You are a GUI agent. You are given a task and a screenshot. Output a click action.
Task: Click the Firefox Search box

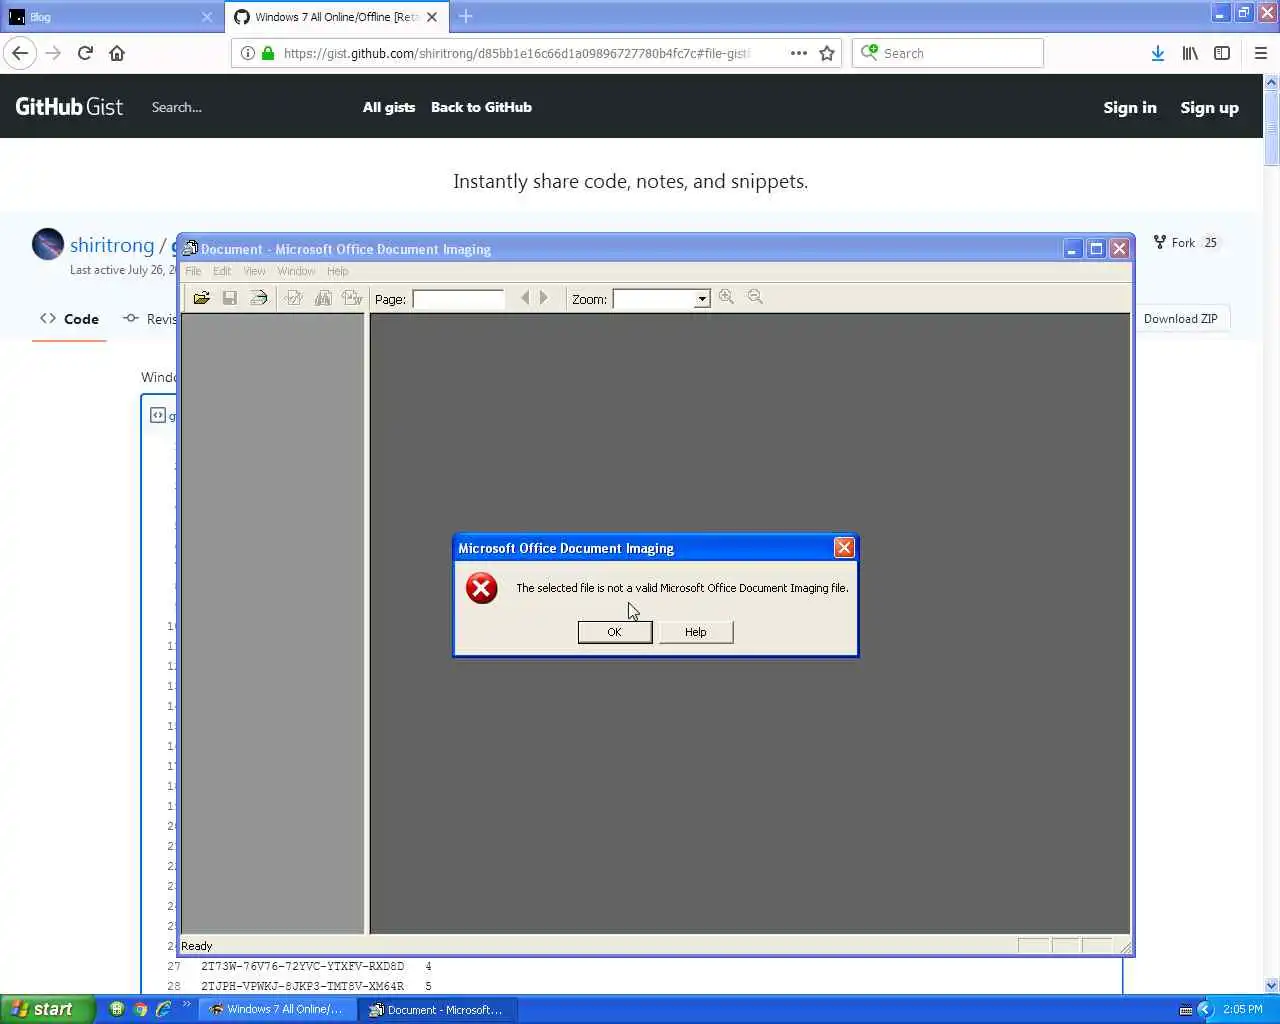948,53
